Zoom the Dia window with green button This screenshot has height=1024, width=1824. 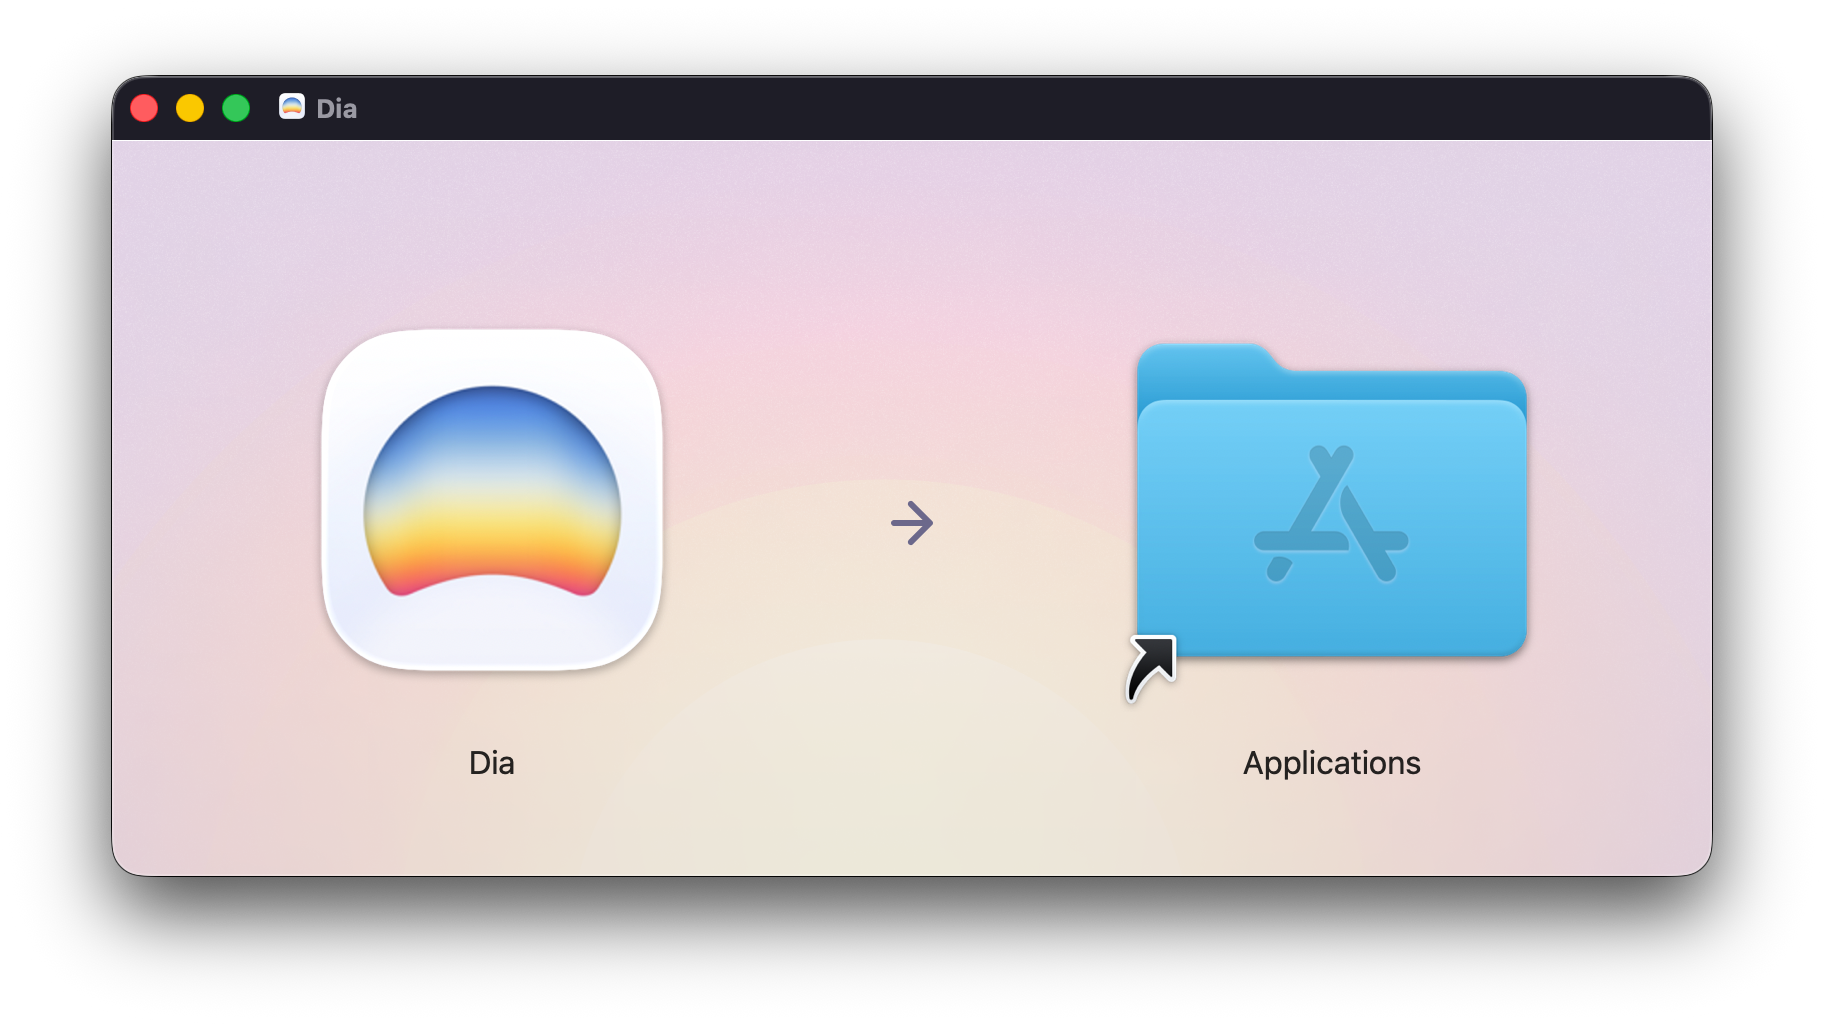(x=236, y=108)
